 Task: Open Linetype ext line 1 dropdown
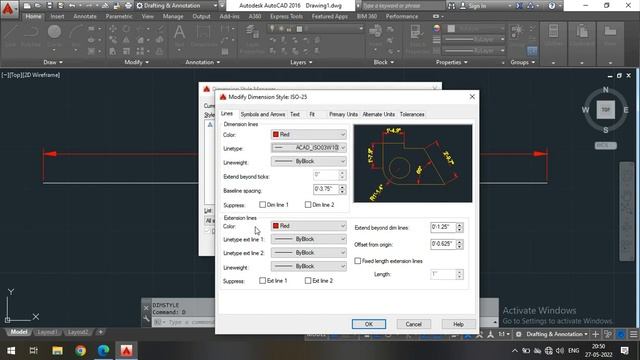tap(309, 239)
